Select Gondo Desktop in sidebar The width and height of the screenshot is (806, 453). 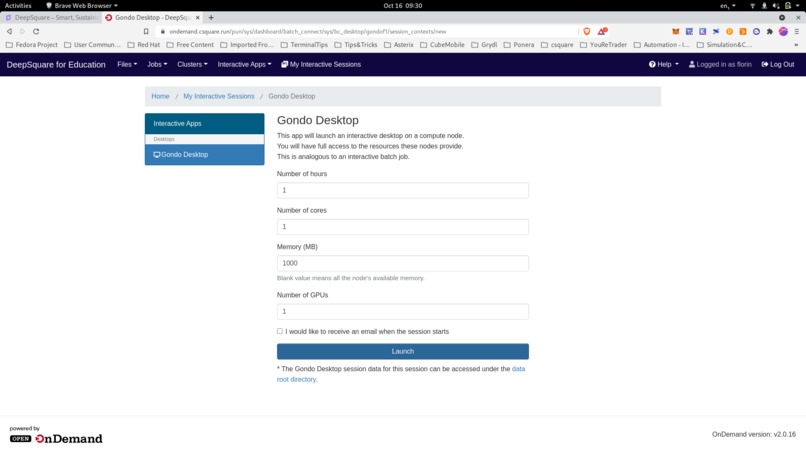[205, 154]
